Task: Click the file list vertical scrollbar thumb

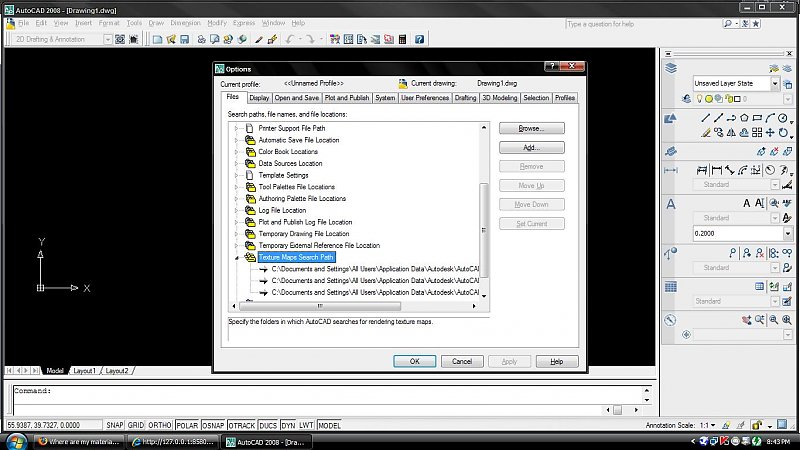Action: click(484, 230)
